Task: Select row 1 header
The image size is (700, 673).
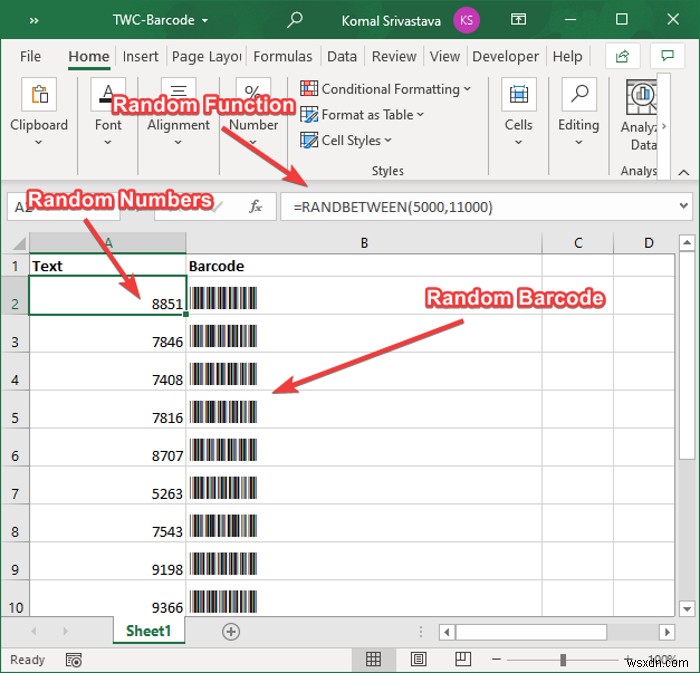Action: pos(15,266)
